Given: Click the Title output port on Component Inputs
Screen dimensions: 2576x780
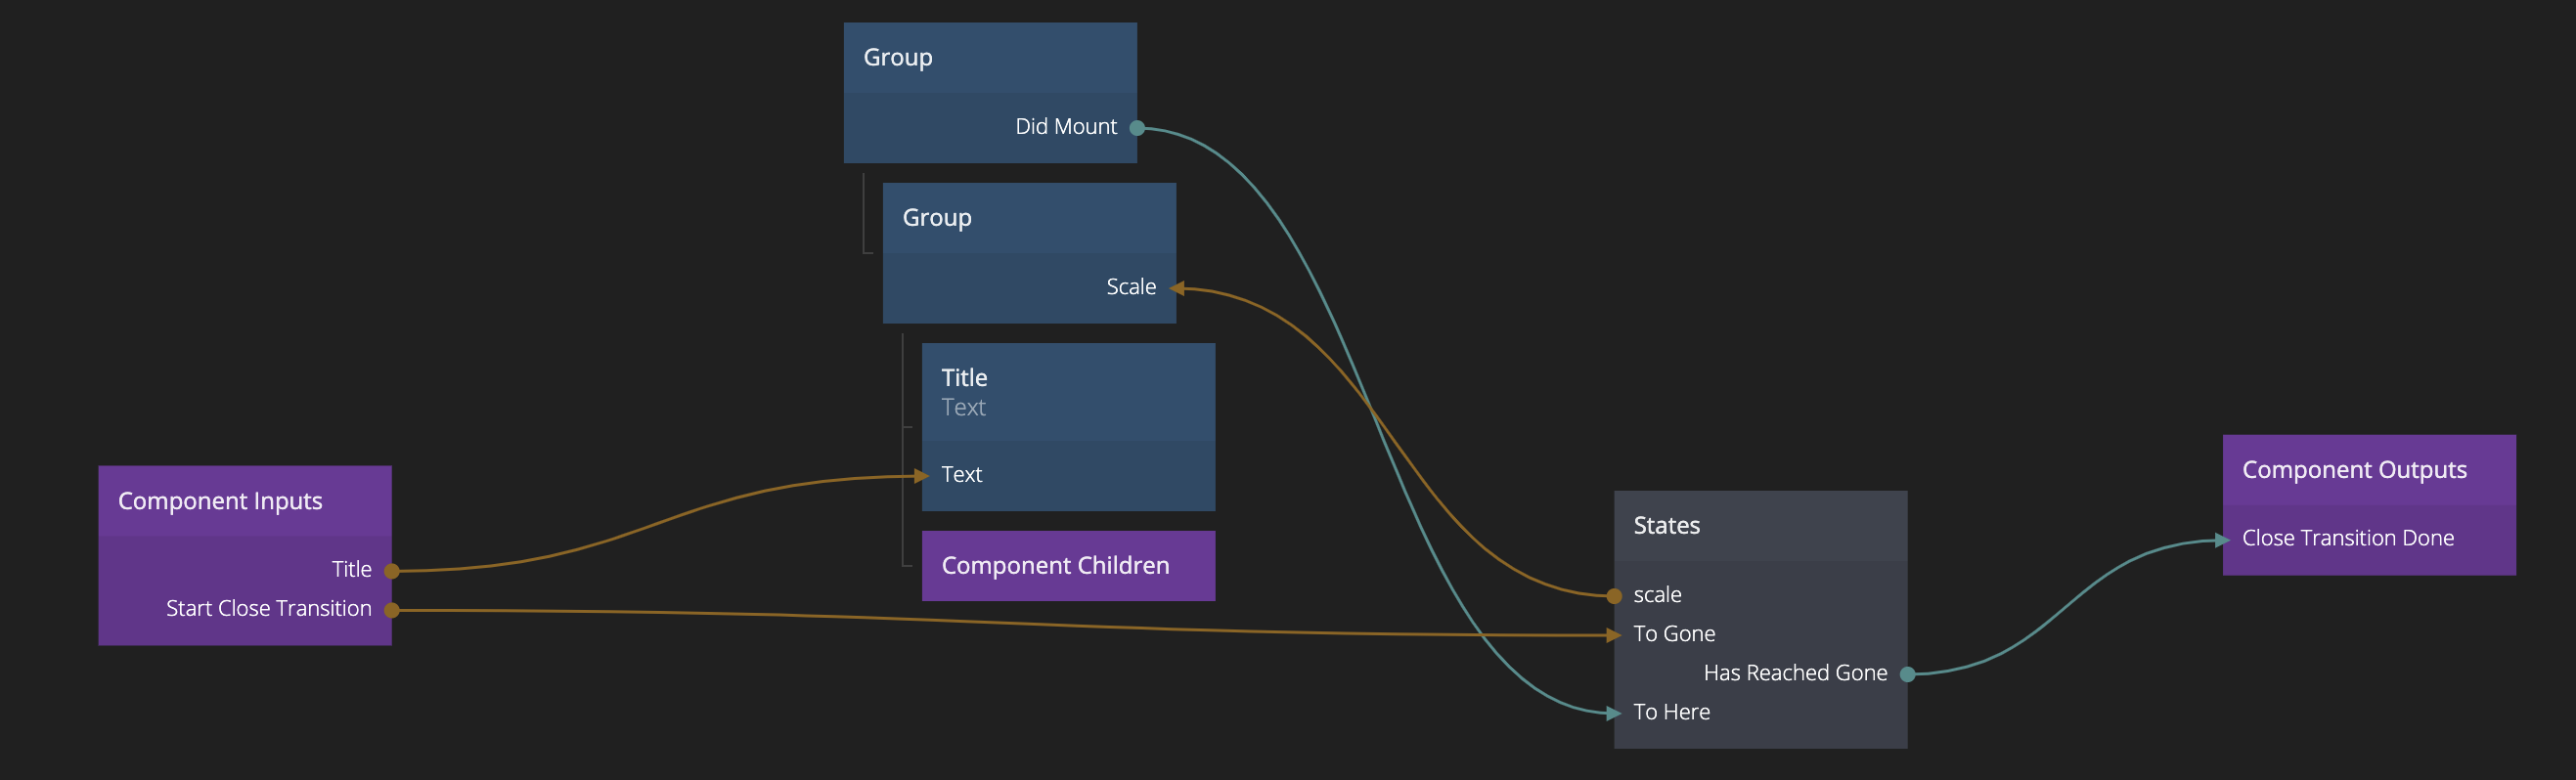Looking at the screenshot, I should tap(392, 571).
